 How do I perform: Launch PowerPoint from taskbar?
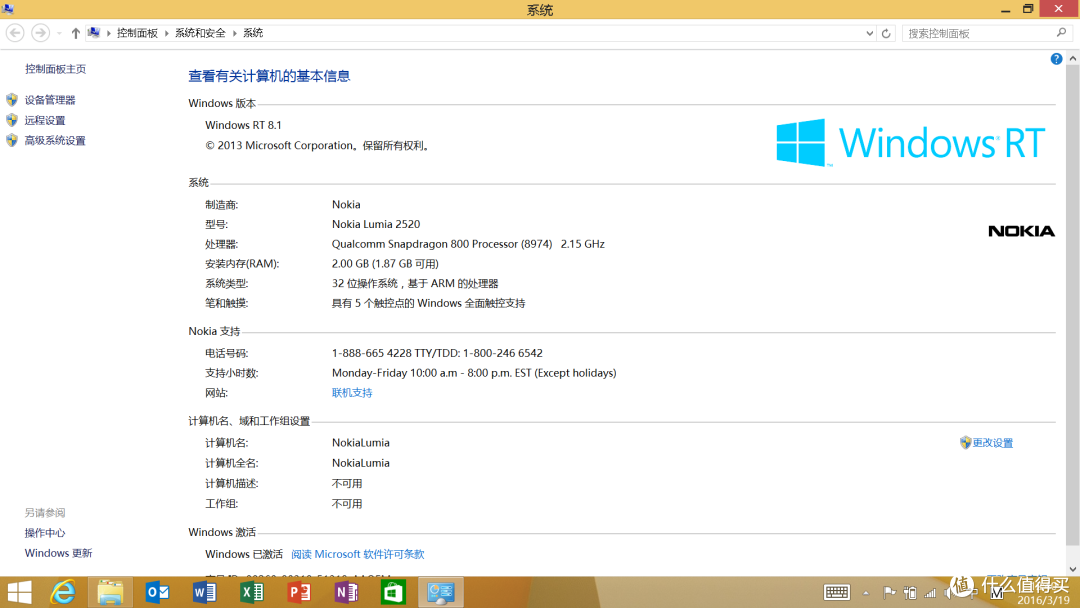point(299,592)
